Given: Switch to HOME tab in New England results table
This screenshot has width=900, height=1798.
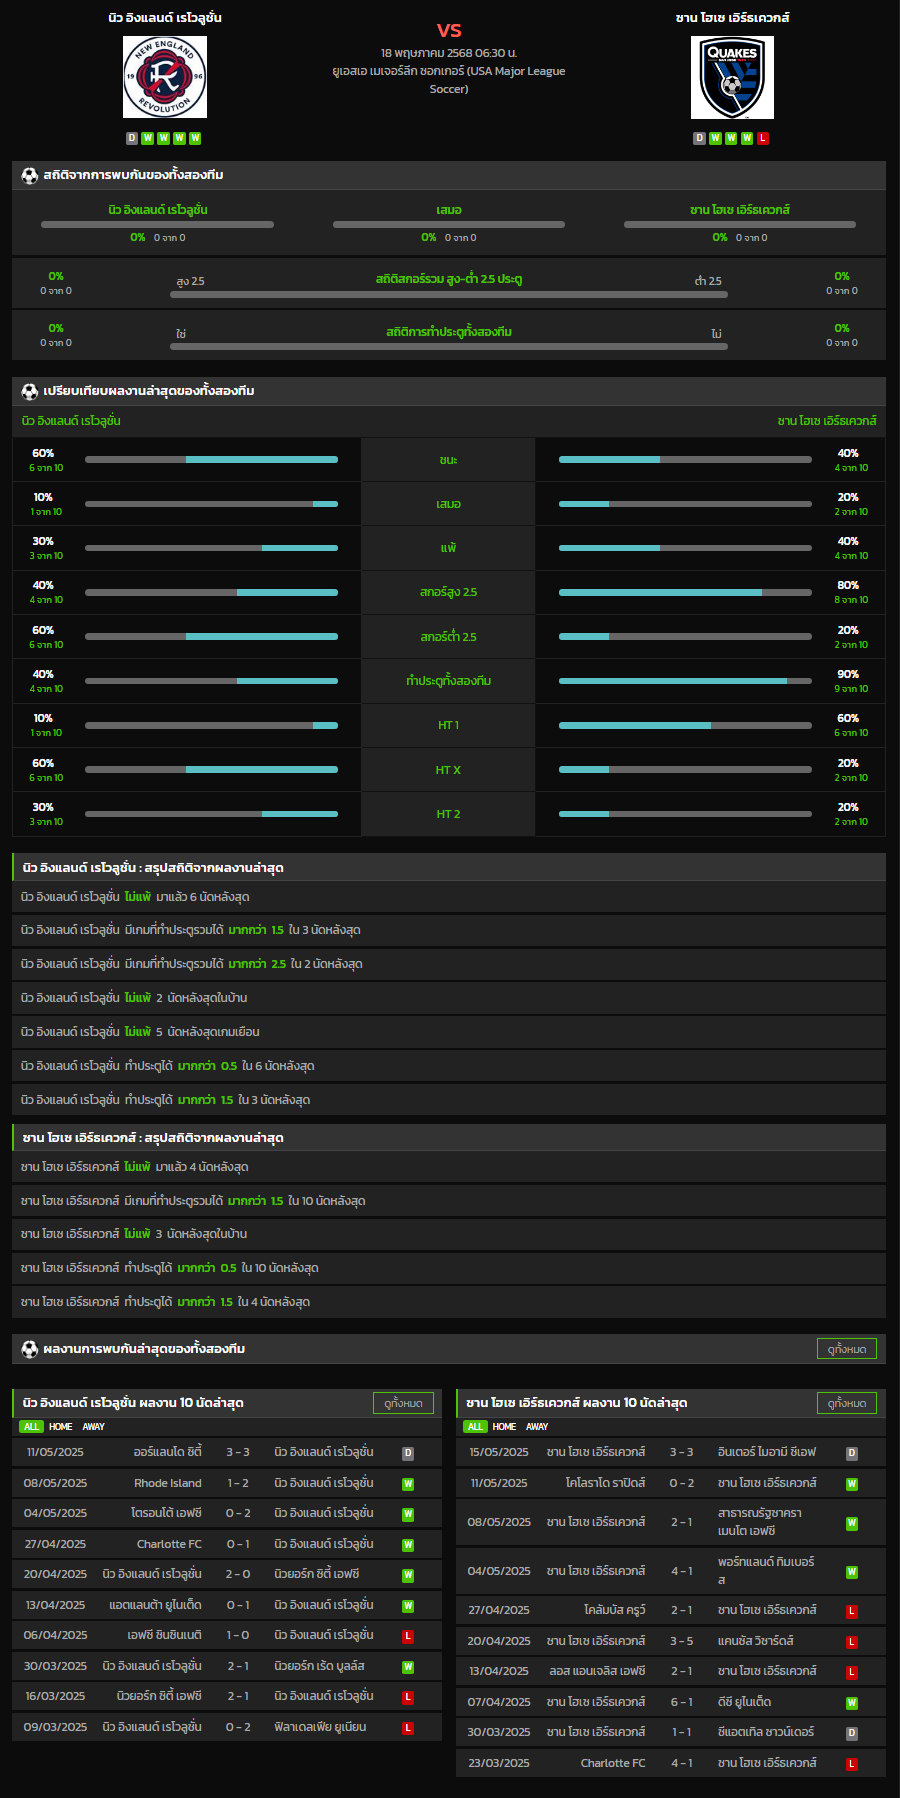Looking at the screenshot, I should (61, 1427).
